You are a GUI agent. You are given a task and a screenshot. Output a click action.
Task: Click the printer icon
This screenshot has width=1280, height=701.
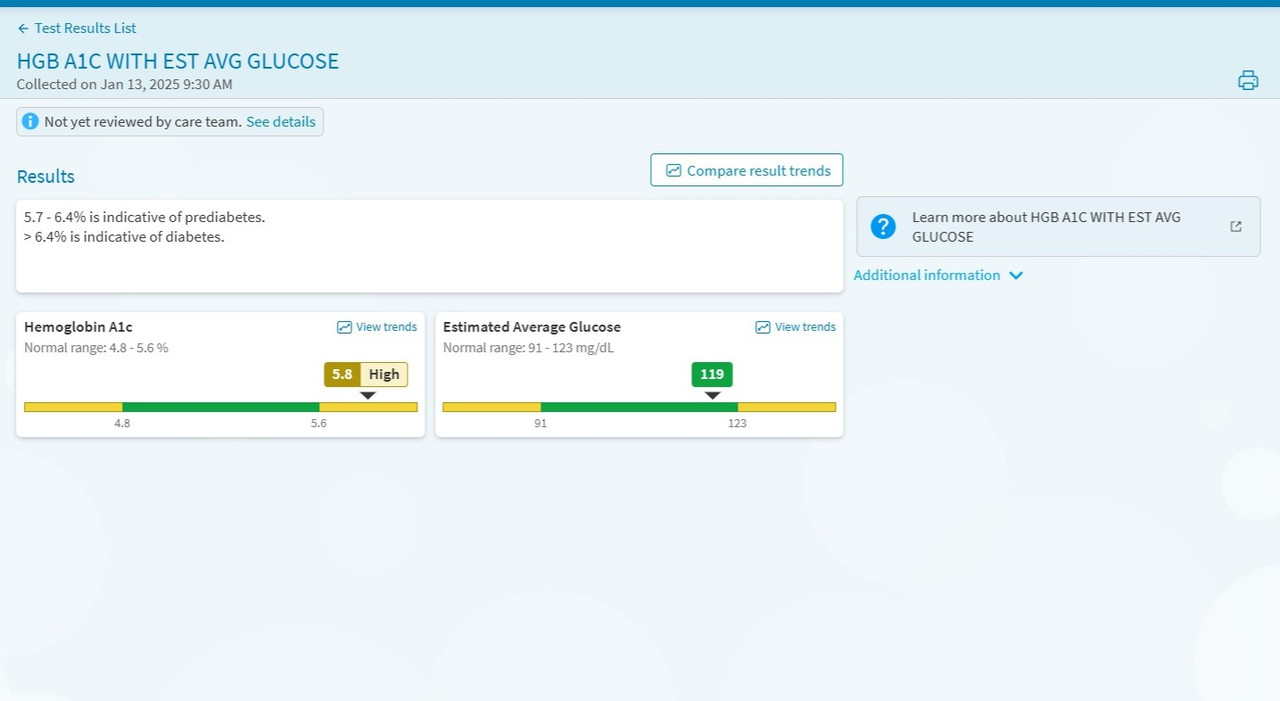point(1248,81)
